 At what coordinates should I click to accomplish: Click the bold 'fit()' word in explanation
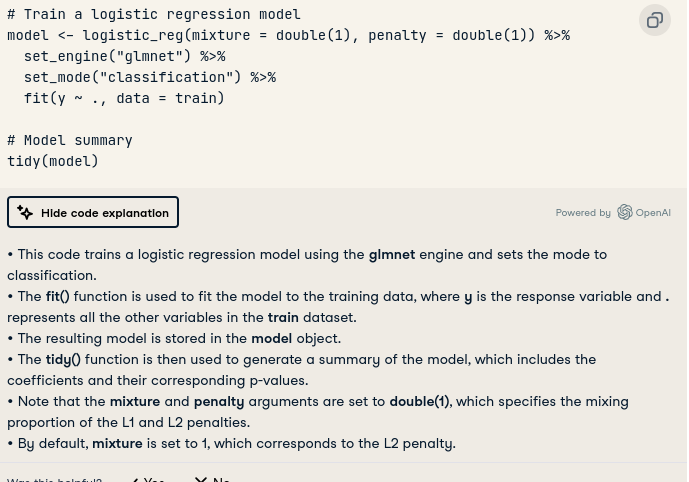click(x=58, y=297)
